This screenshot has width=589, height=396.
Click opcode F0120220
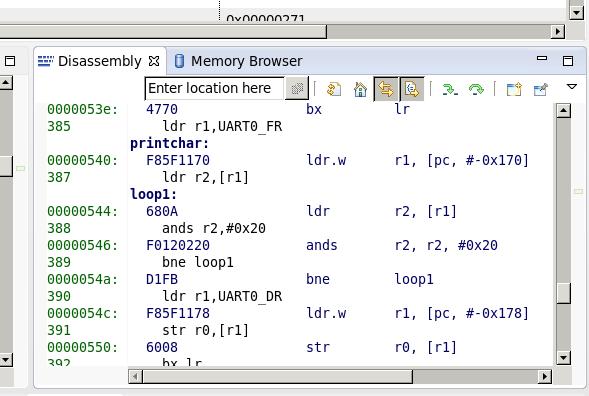178,245
